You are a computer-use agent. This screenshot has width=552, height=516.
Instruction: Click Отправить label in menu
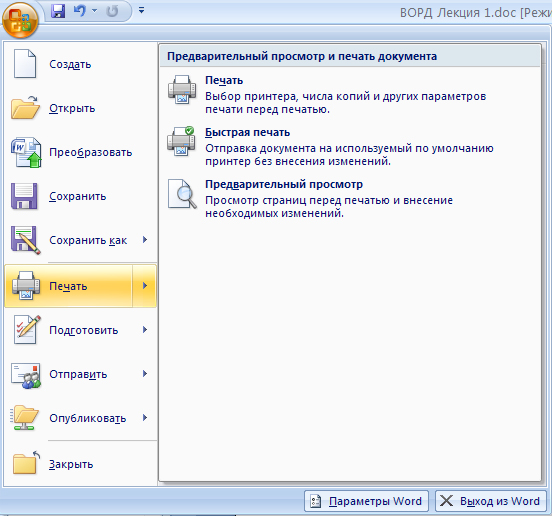pyautogui.click(x=78, y=374)
